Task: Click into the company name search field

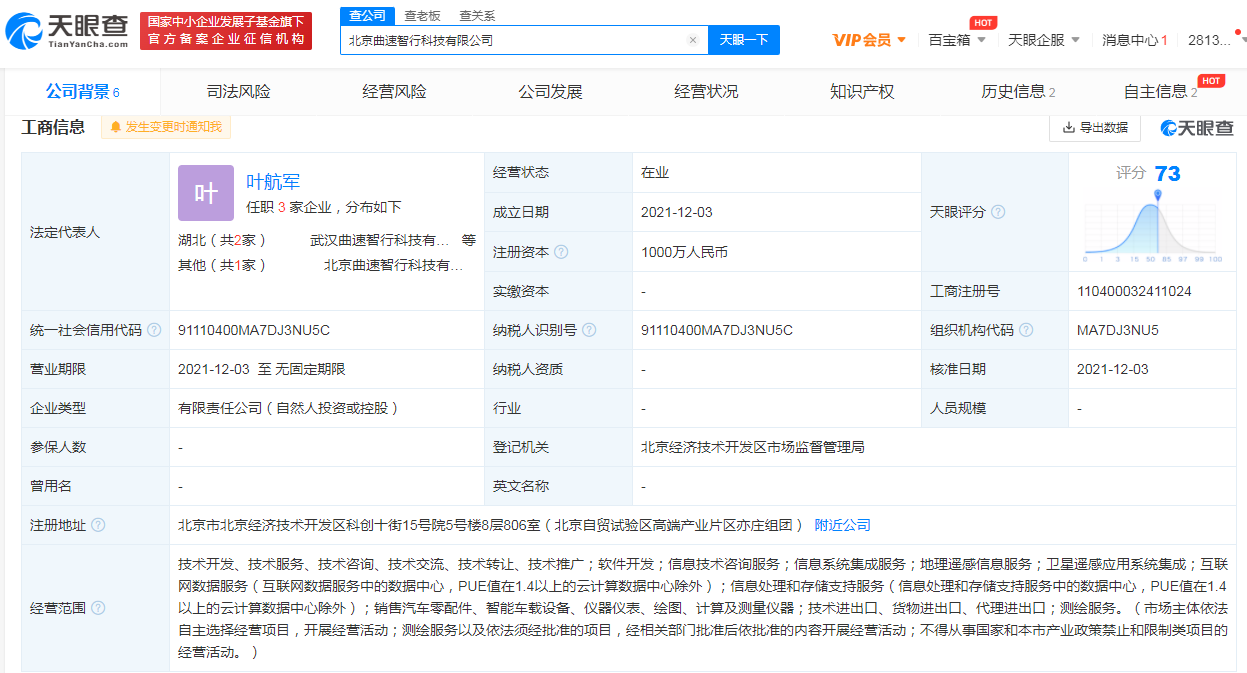Action: click(x=512, y=41)
